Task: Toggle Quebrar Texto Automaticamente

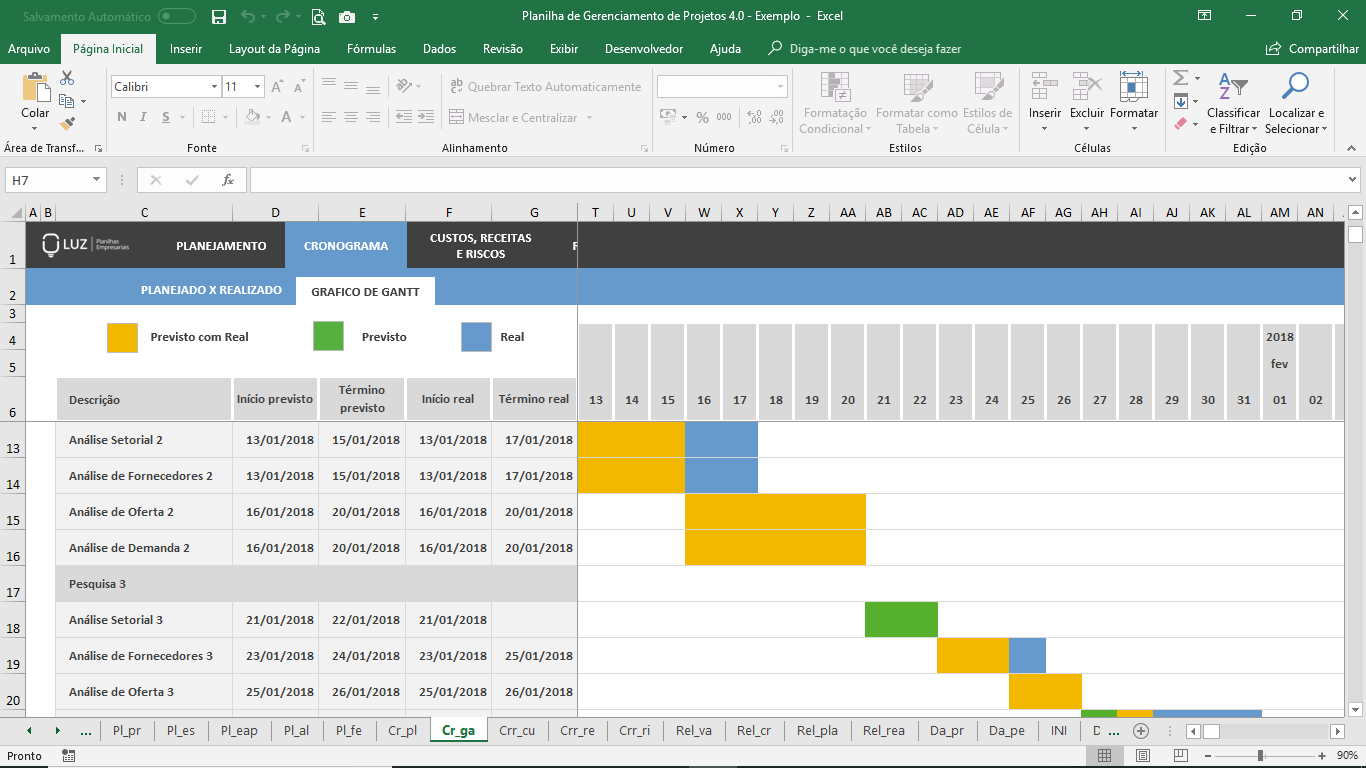Action: (546, 87)
